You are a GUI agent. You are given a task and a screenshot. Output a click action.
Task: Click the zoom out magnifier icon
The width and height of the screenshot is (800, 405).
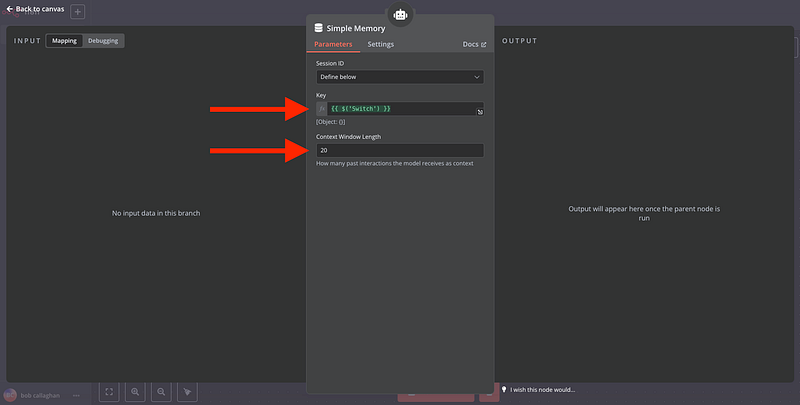(161, 393)
